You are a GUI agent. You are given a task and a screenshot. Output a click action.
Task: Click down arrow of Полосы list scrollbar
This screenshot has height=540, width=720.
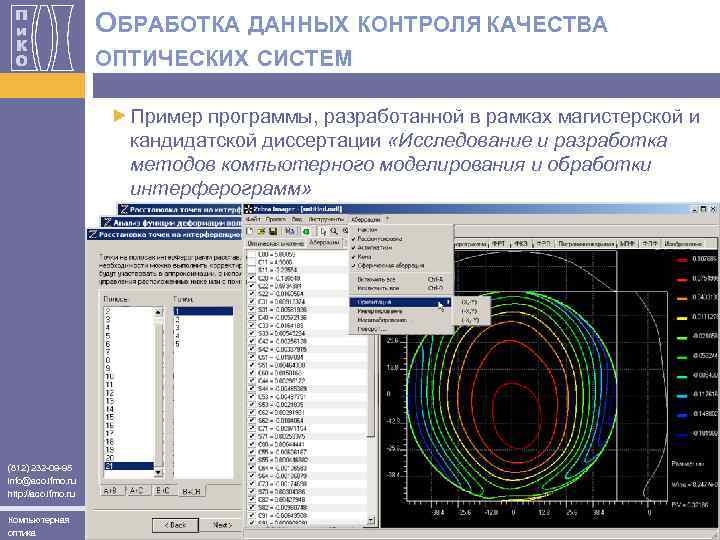[158, 472]
